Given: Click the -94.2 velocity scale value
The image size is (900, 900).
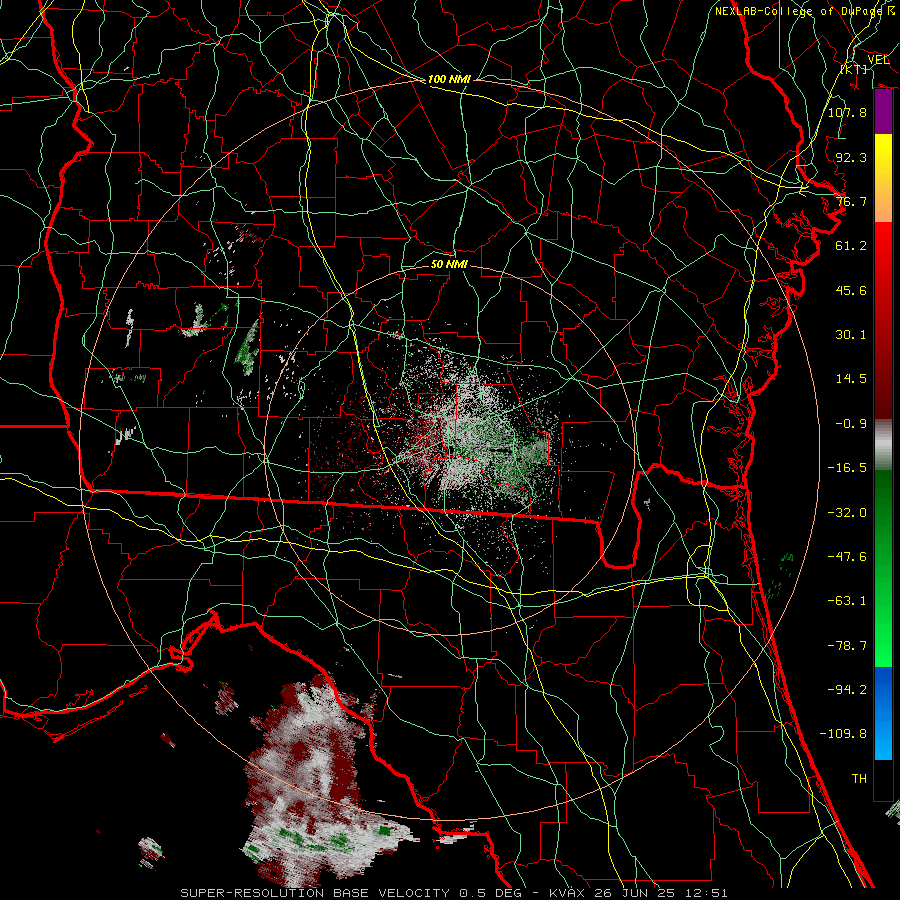Looking at the screenshot, I should [847, 690].
